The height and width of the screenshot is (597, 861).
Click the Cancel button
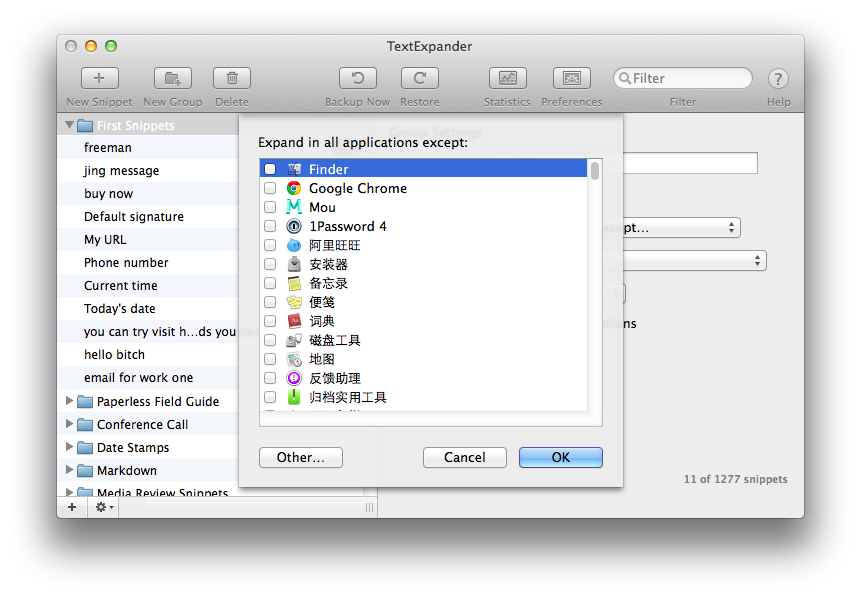point(465,457)
